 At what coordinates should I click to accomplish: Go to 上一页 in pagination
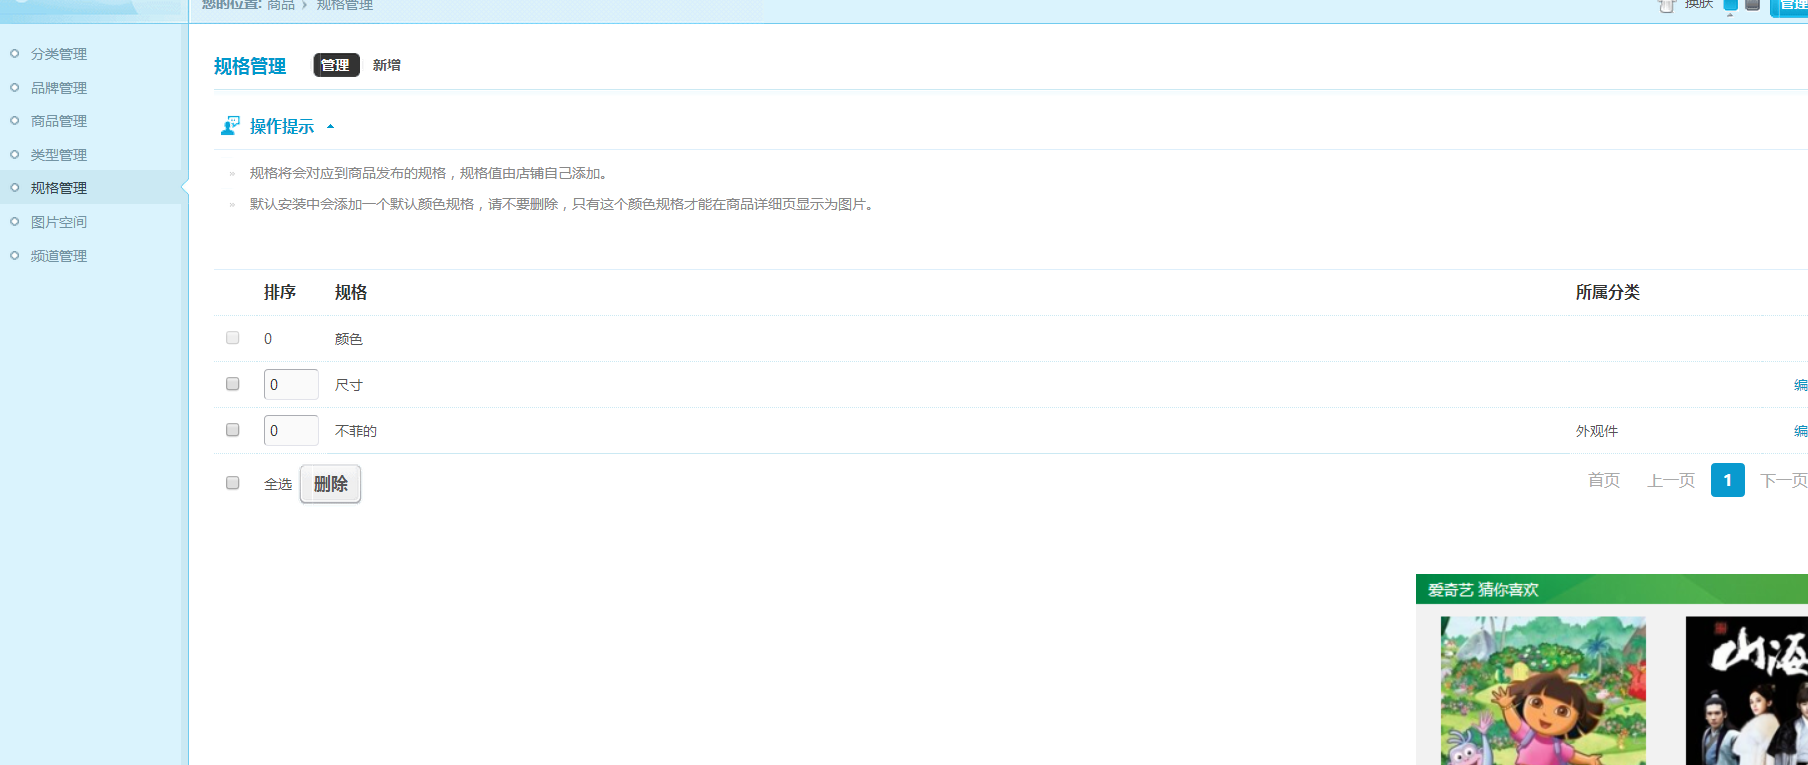point(1671,481)
